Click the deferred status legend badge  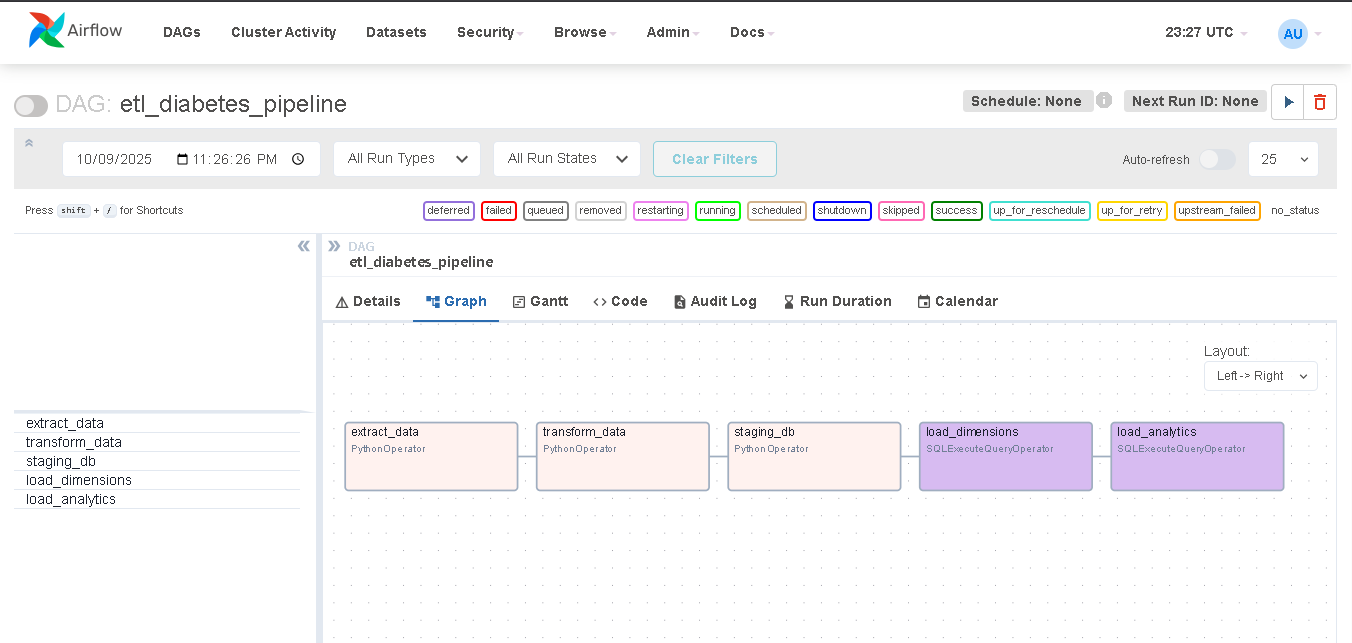(449, 211)
